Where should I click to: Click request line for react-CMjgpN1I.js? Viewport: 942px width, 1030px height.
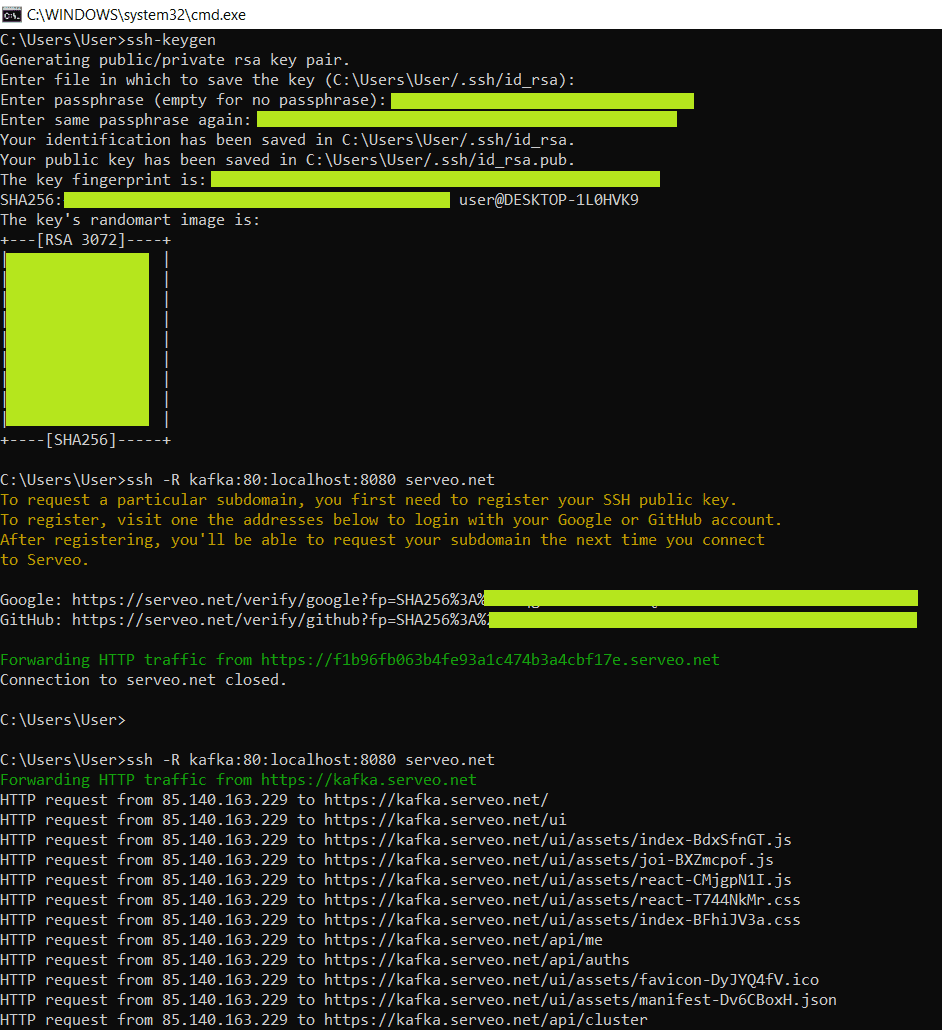click(x=396, y=880)
